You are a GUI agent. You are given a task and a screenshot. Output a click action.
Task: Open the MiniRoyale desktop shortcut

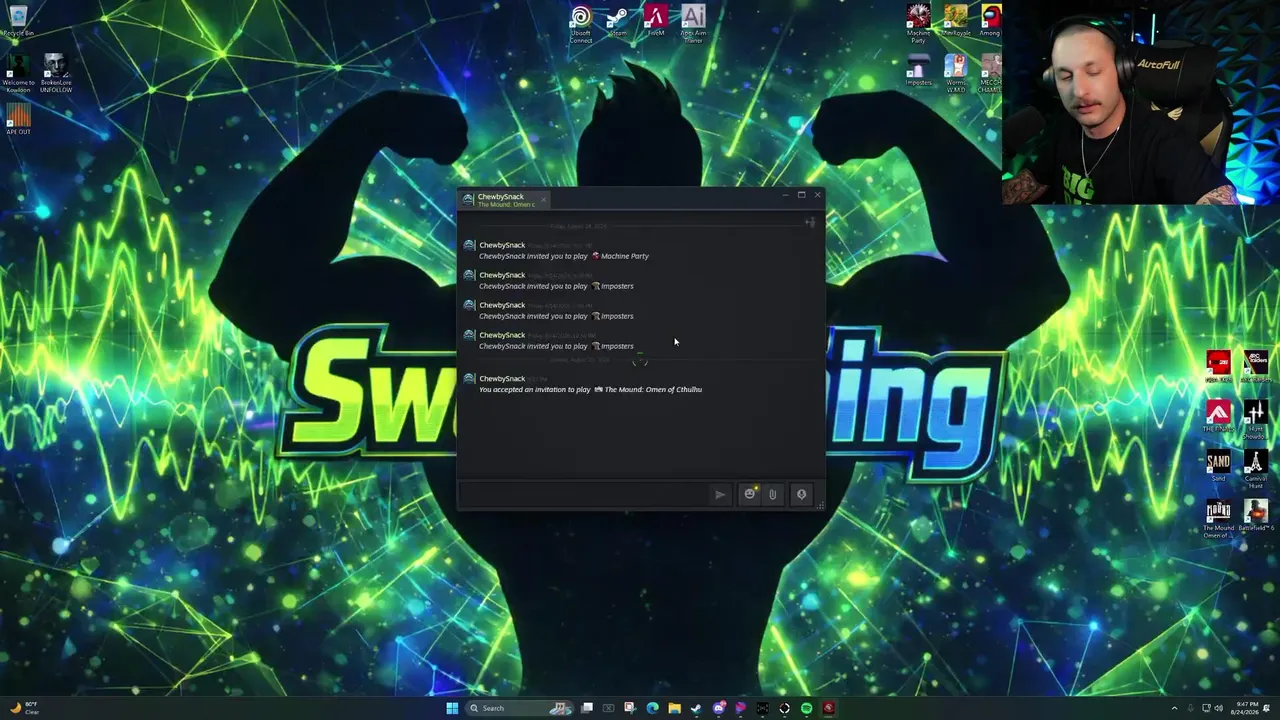955,21
